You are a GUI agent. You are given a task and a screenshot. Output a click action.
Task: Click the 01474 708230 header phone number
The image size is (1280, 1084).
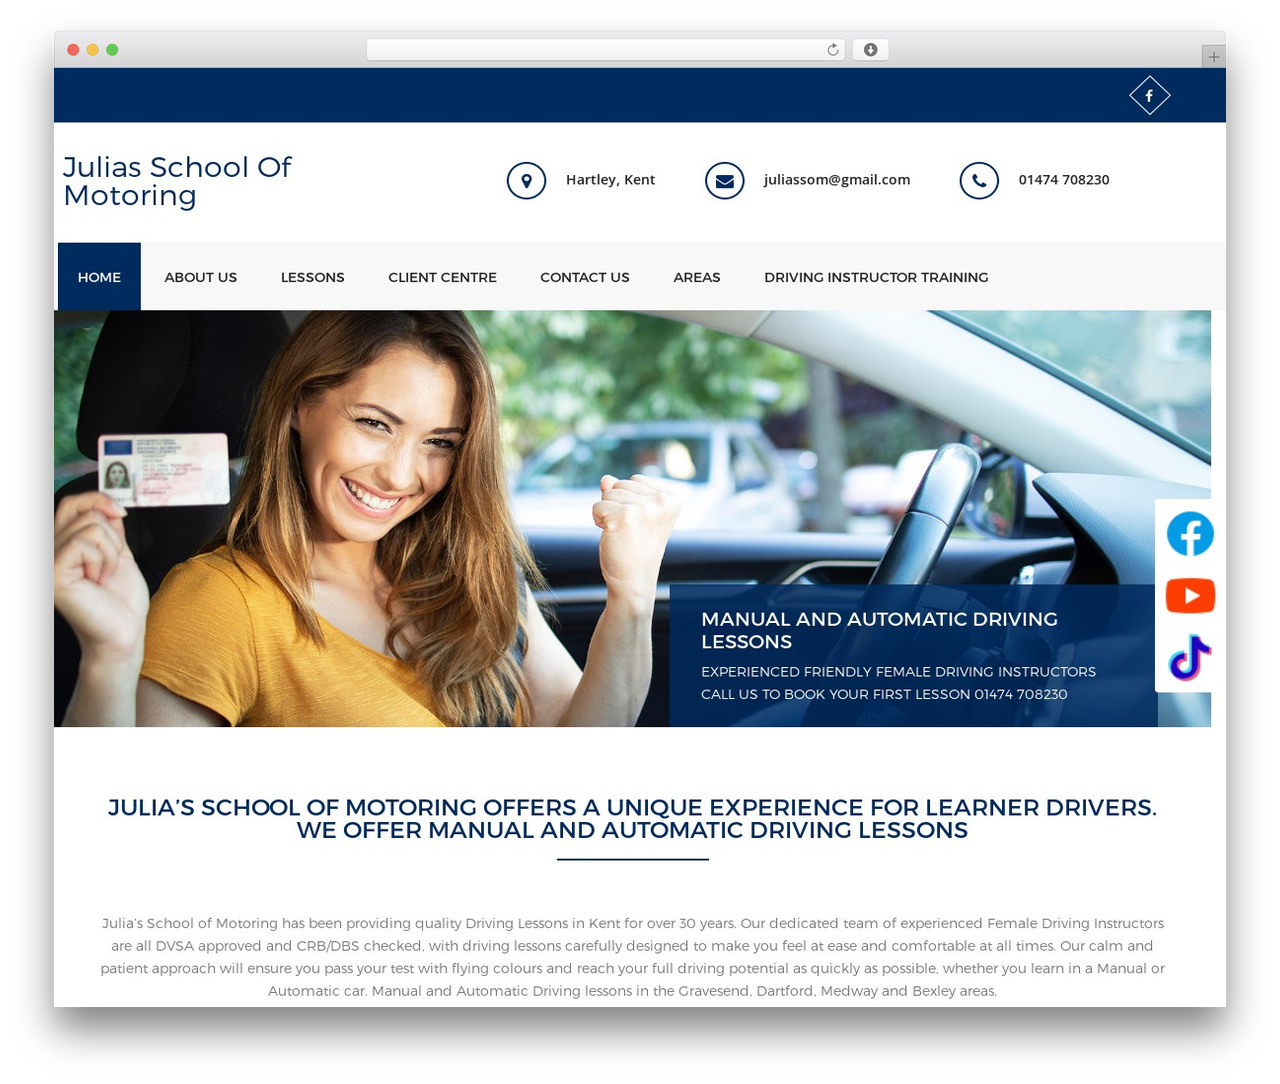(1064, 180)
